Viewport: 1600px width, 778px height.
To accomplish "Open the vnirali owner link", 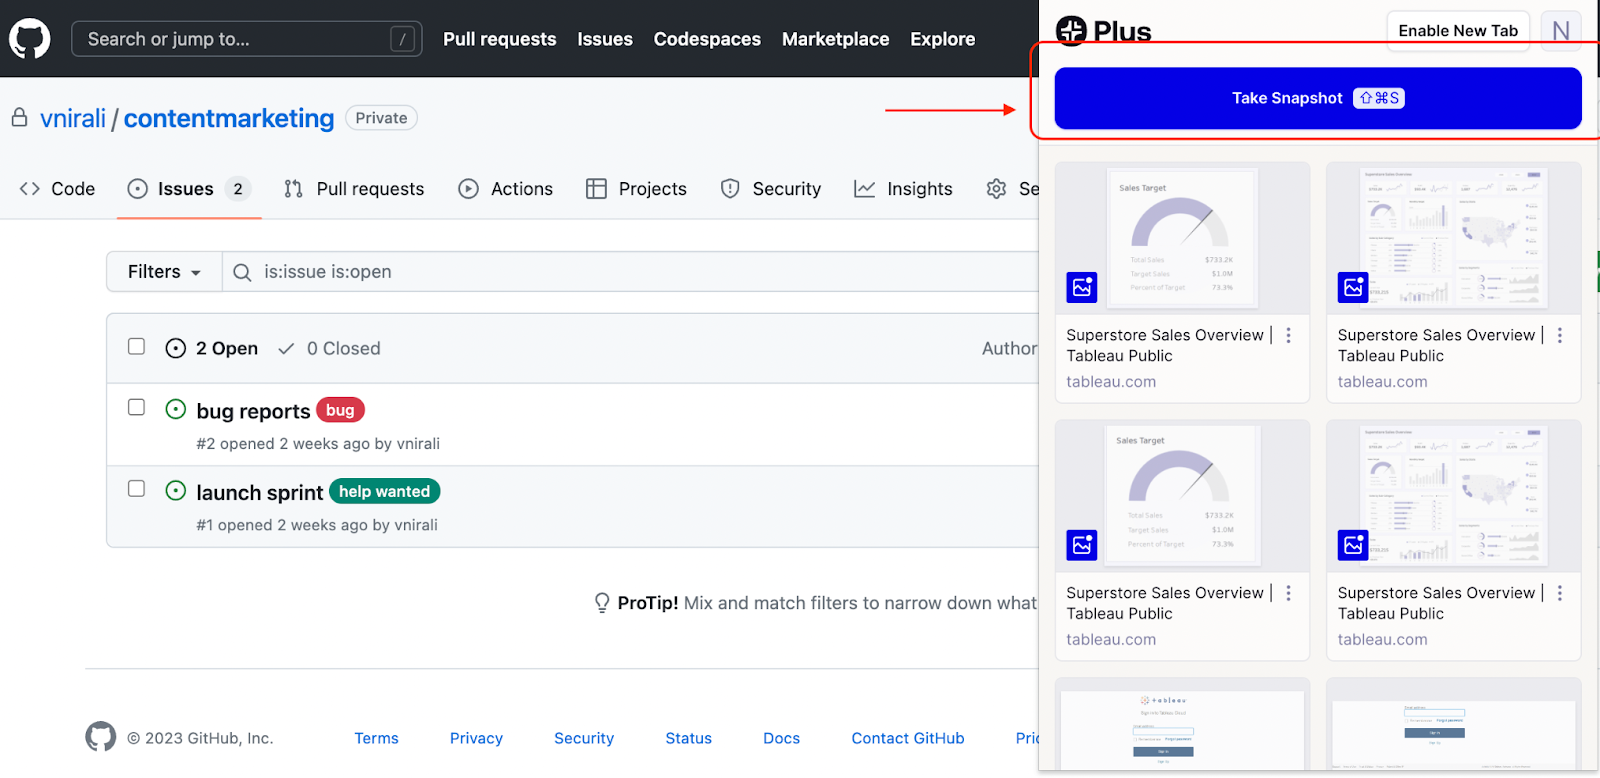I will point(73,118).
